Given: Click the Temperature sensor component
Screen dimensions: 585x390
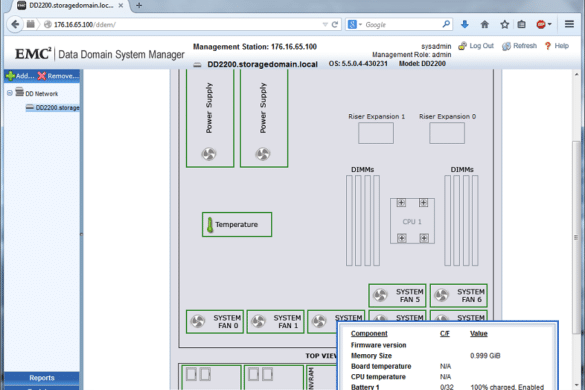Looking at the screenshot, I should 237,224.
